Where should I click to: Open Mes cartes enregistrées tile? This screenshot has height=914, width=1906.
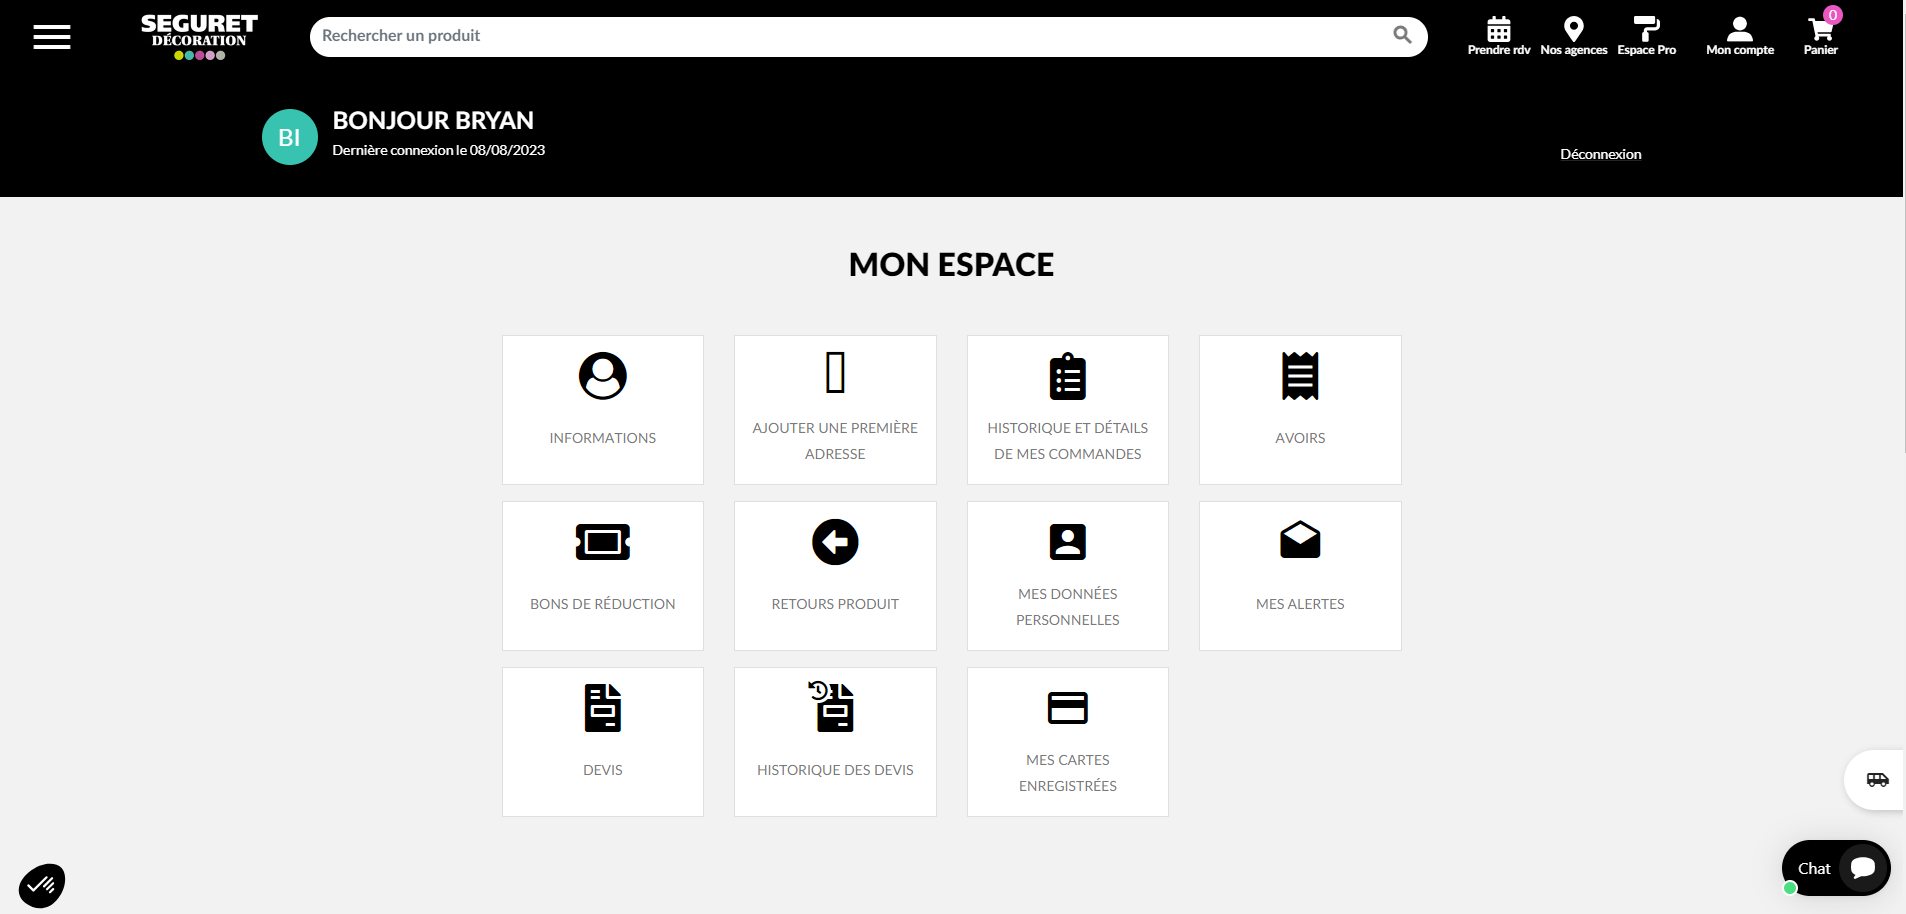tap(1067, 742)
